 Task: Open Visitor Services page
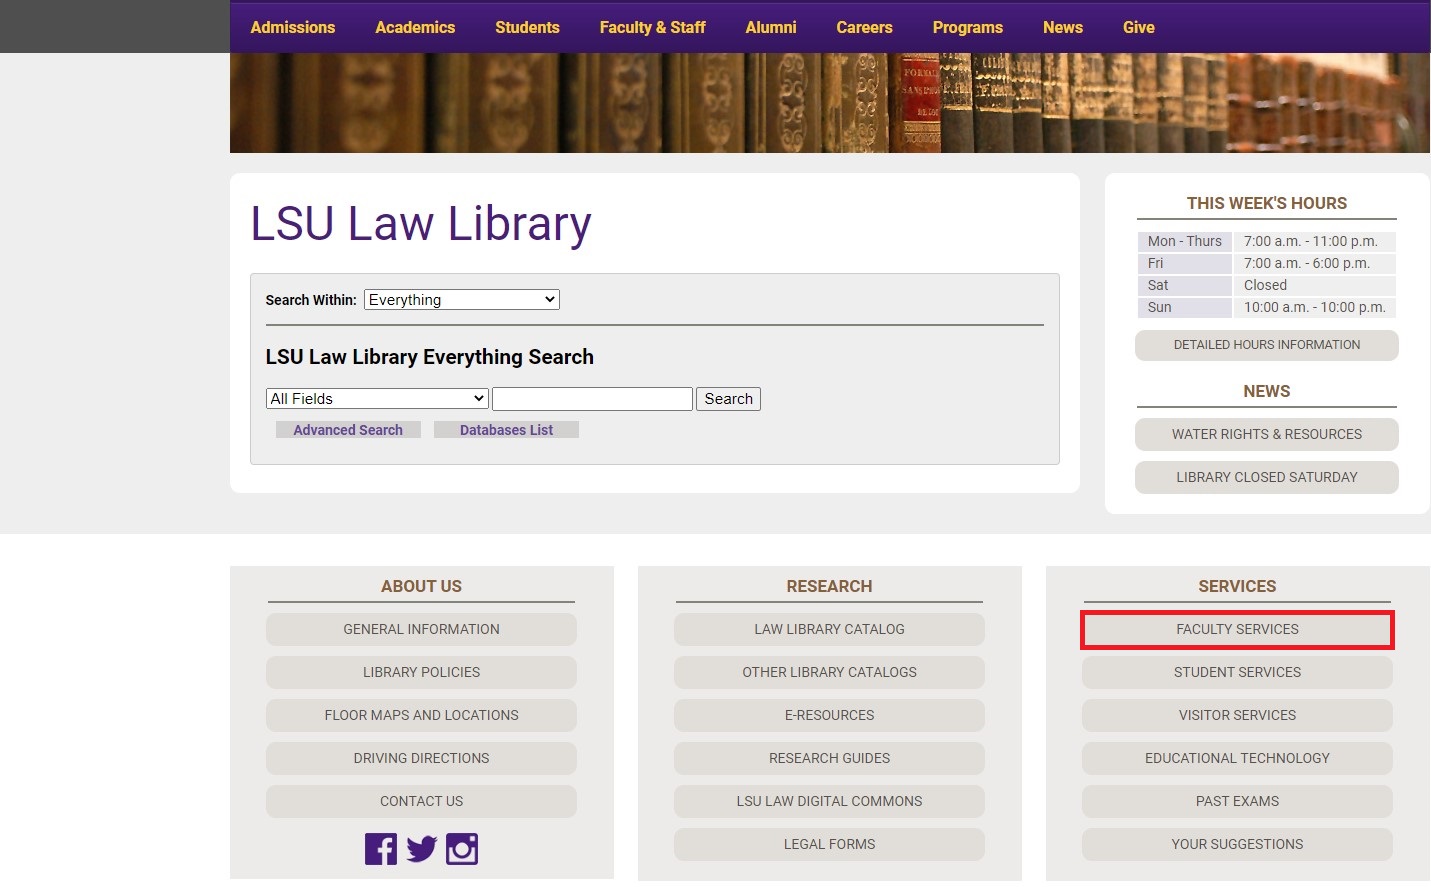point(1237,715)
